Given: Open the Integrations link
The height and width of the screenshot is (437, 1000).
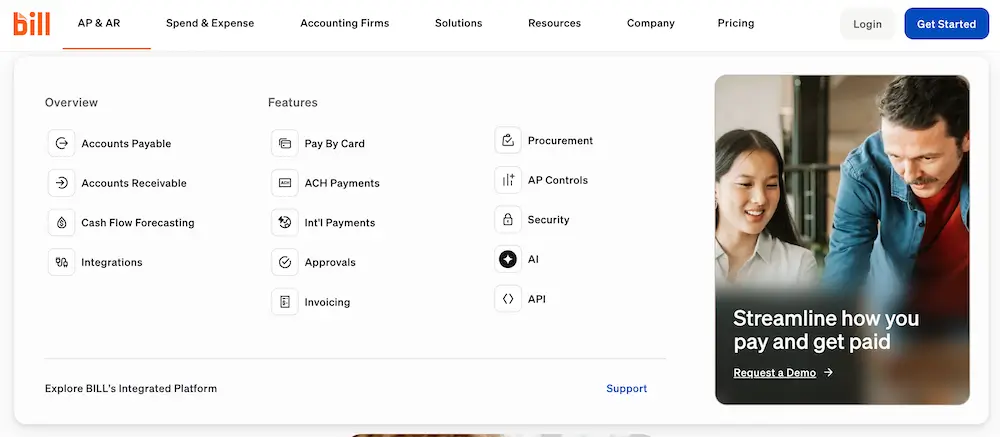Looking at the screenshot, I should pyautogui.click(x=112, y=262).
